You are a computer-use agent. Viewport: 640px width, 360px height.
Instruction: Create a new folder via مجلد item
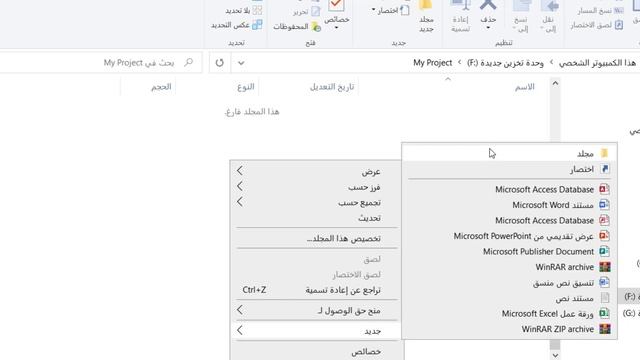click(509, 153)
